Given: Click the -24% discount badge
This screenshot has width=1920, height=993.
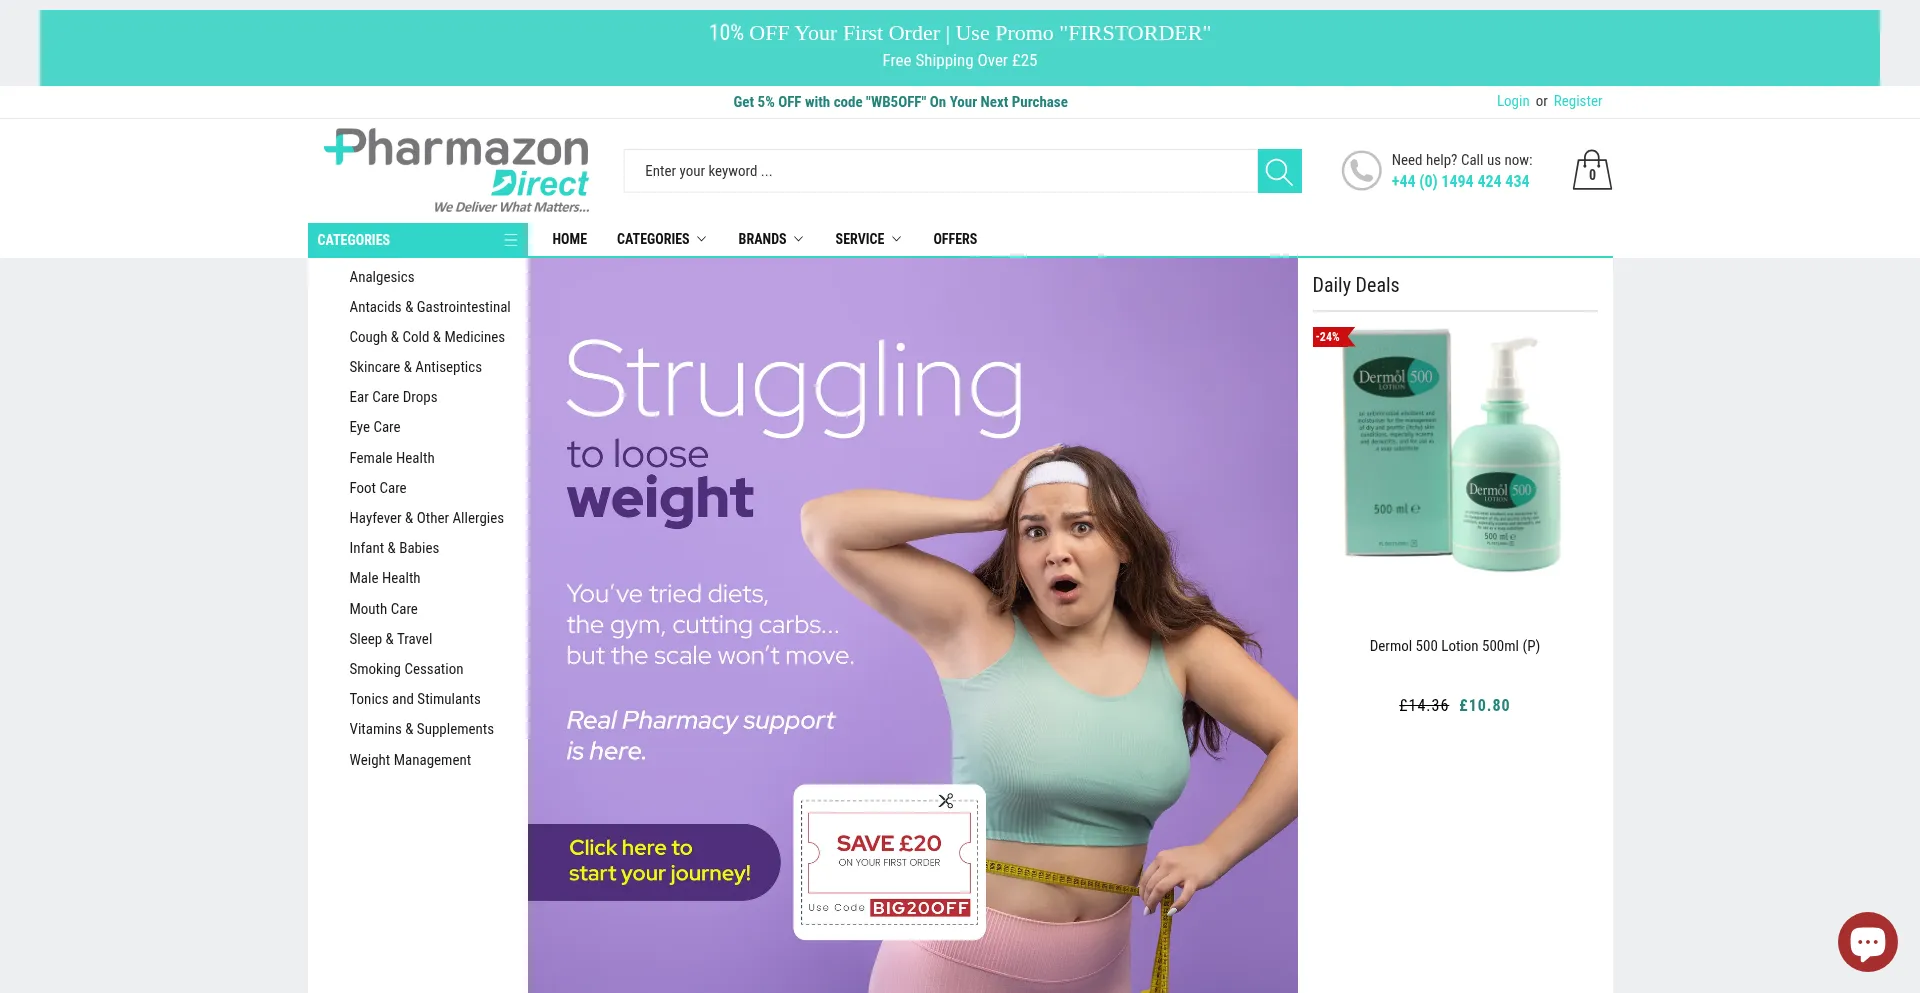Looking at the screenshot, I should coord(1330,337).
